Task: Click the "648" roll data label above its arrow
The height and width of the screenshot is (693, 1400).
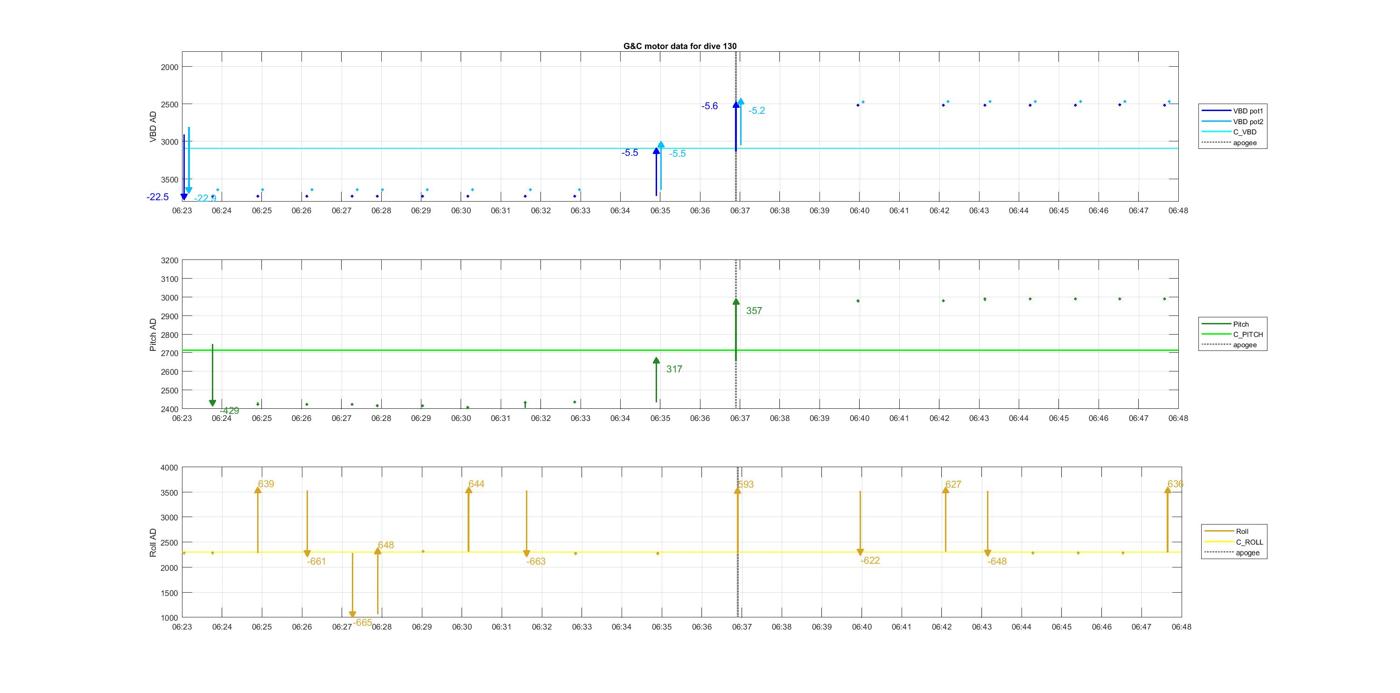Action: point(386,546)
